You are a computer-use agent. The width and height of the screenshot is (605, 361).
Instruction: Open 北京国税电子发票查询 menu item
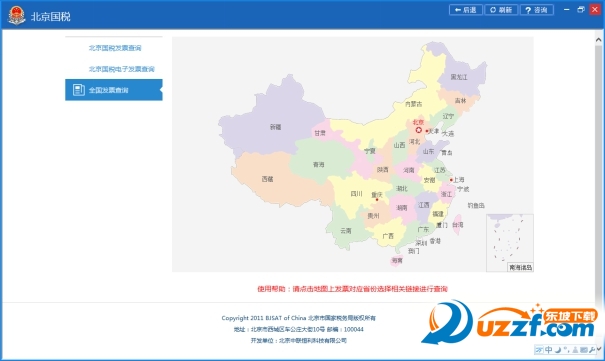122,69
